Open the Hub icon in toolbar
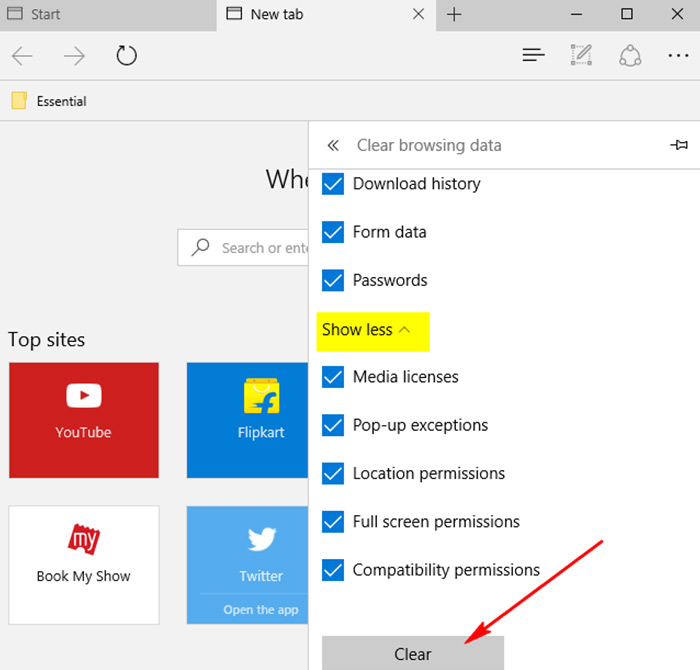Viewport: 700px width, 670px height. click(533, 56)
